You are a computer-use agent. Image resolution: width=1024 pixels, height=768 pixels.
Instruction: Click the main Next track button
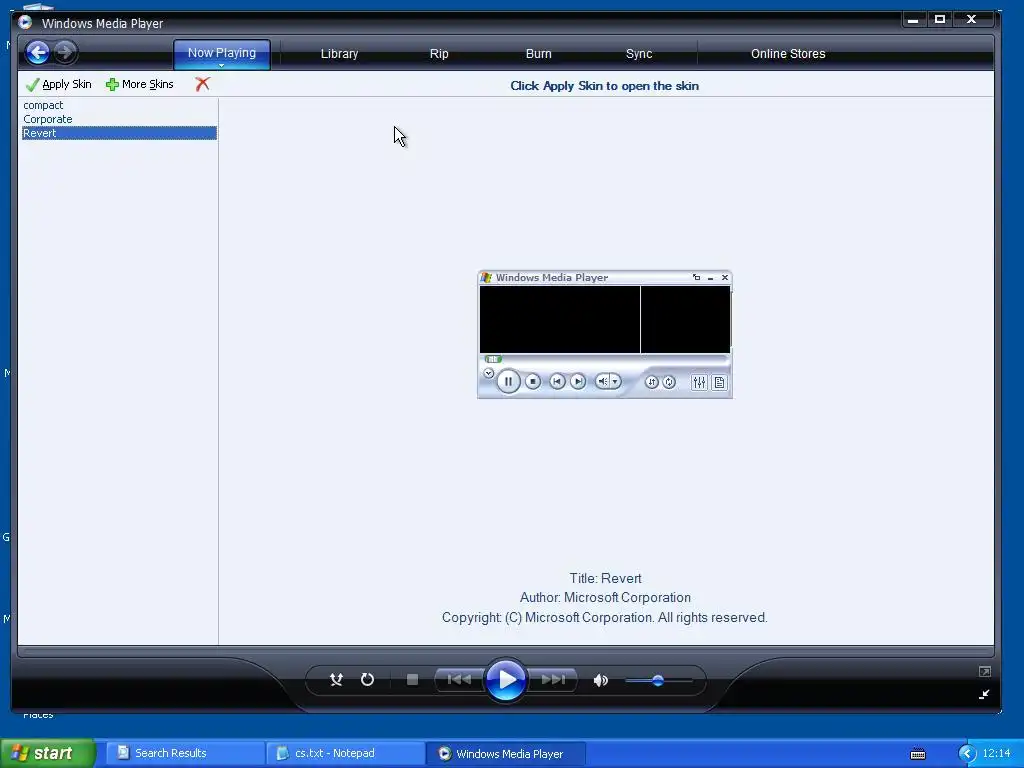[x=553, y=680]
